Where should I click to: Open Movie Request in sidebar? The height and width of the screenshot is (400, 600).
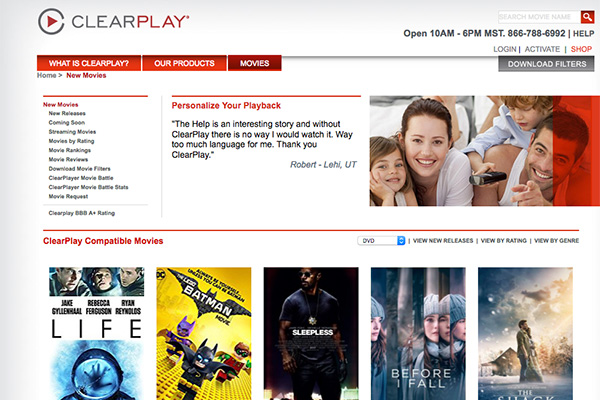tap(68, 196)
